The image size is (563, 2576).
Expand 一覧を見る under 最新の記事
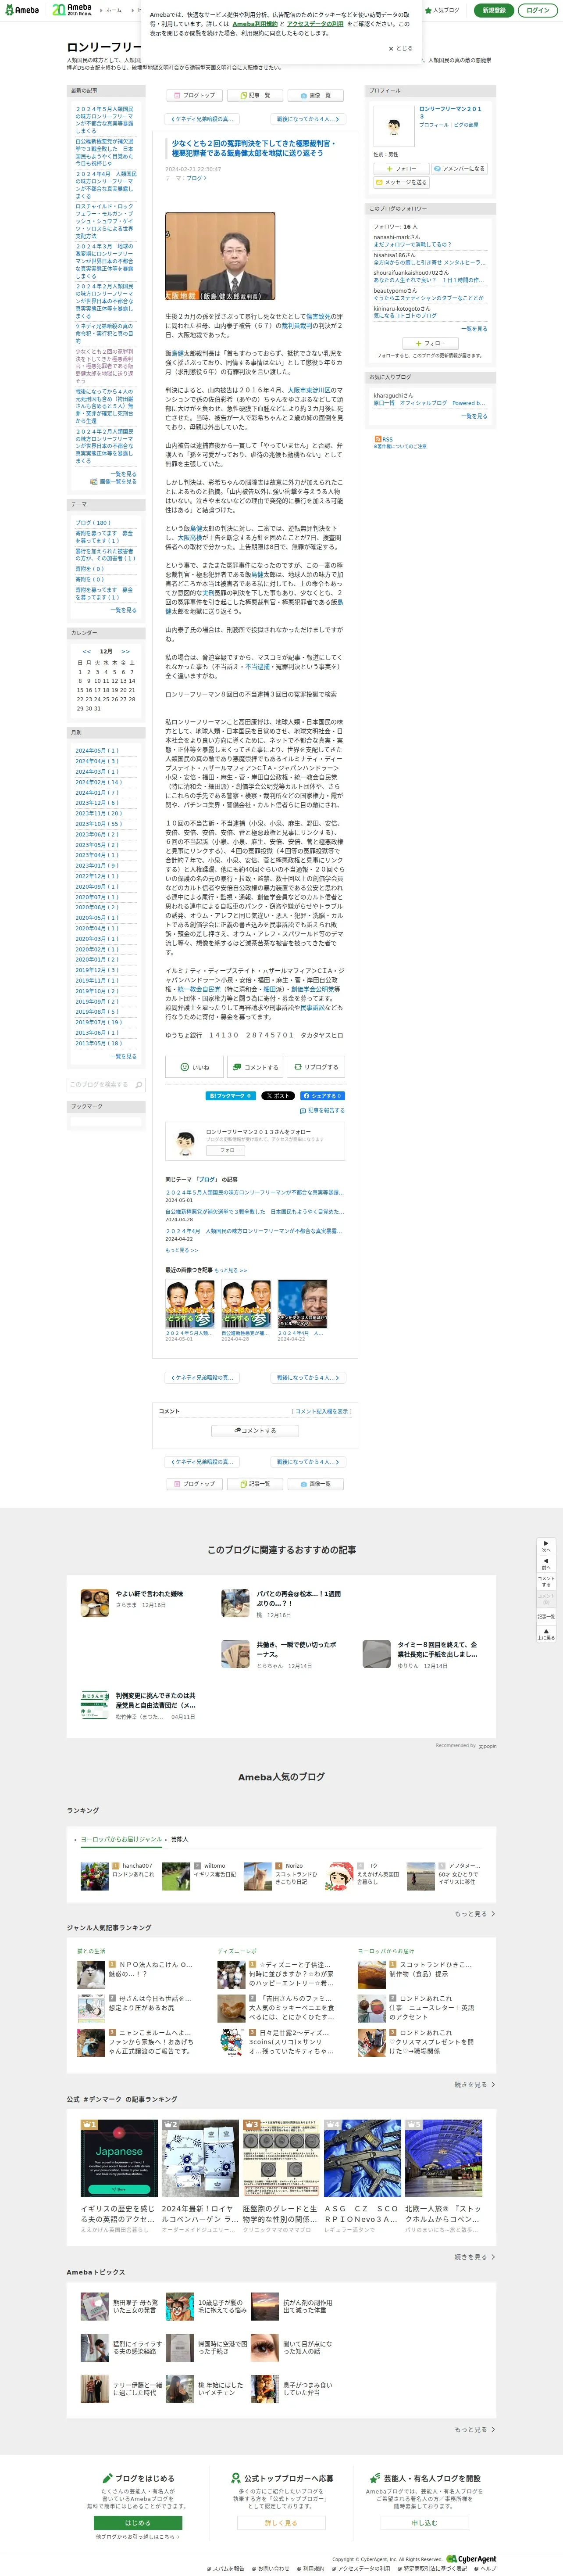[124, 473]
